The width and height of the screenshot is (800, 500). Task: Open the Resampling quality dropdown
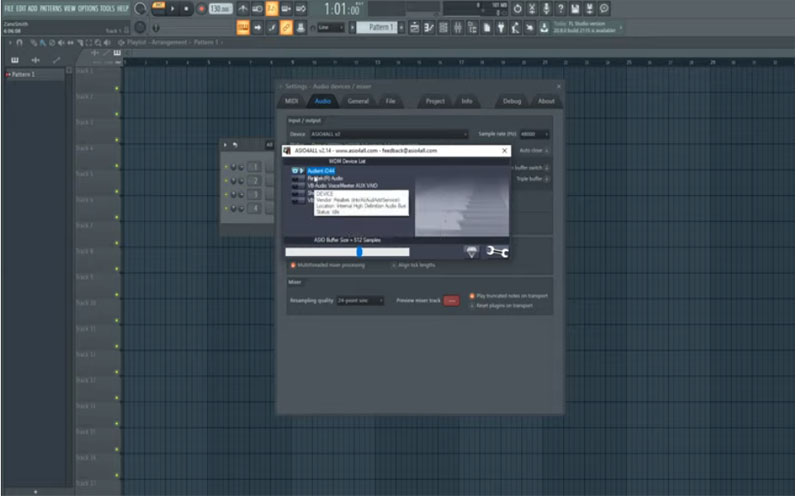point(360,301)
